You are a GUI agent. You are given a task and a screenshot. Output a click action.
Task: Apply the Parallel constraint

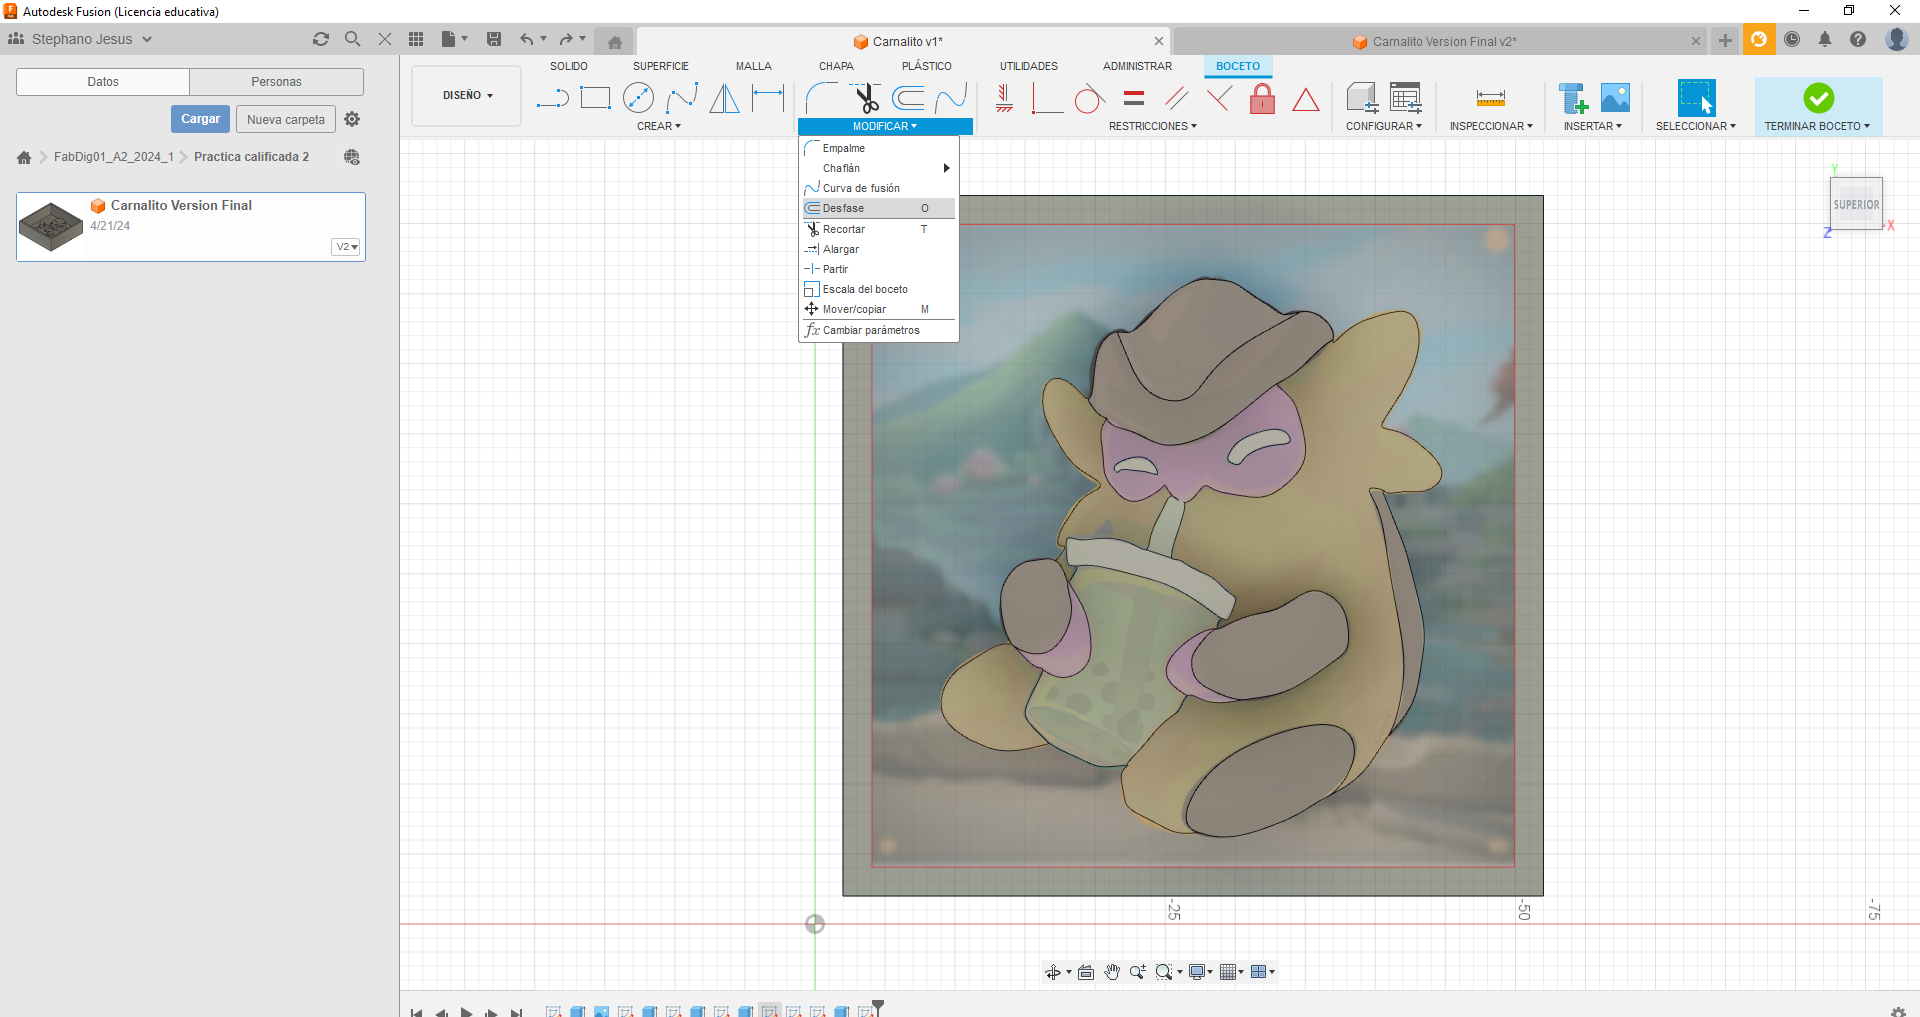[1177, 98]
